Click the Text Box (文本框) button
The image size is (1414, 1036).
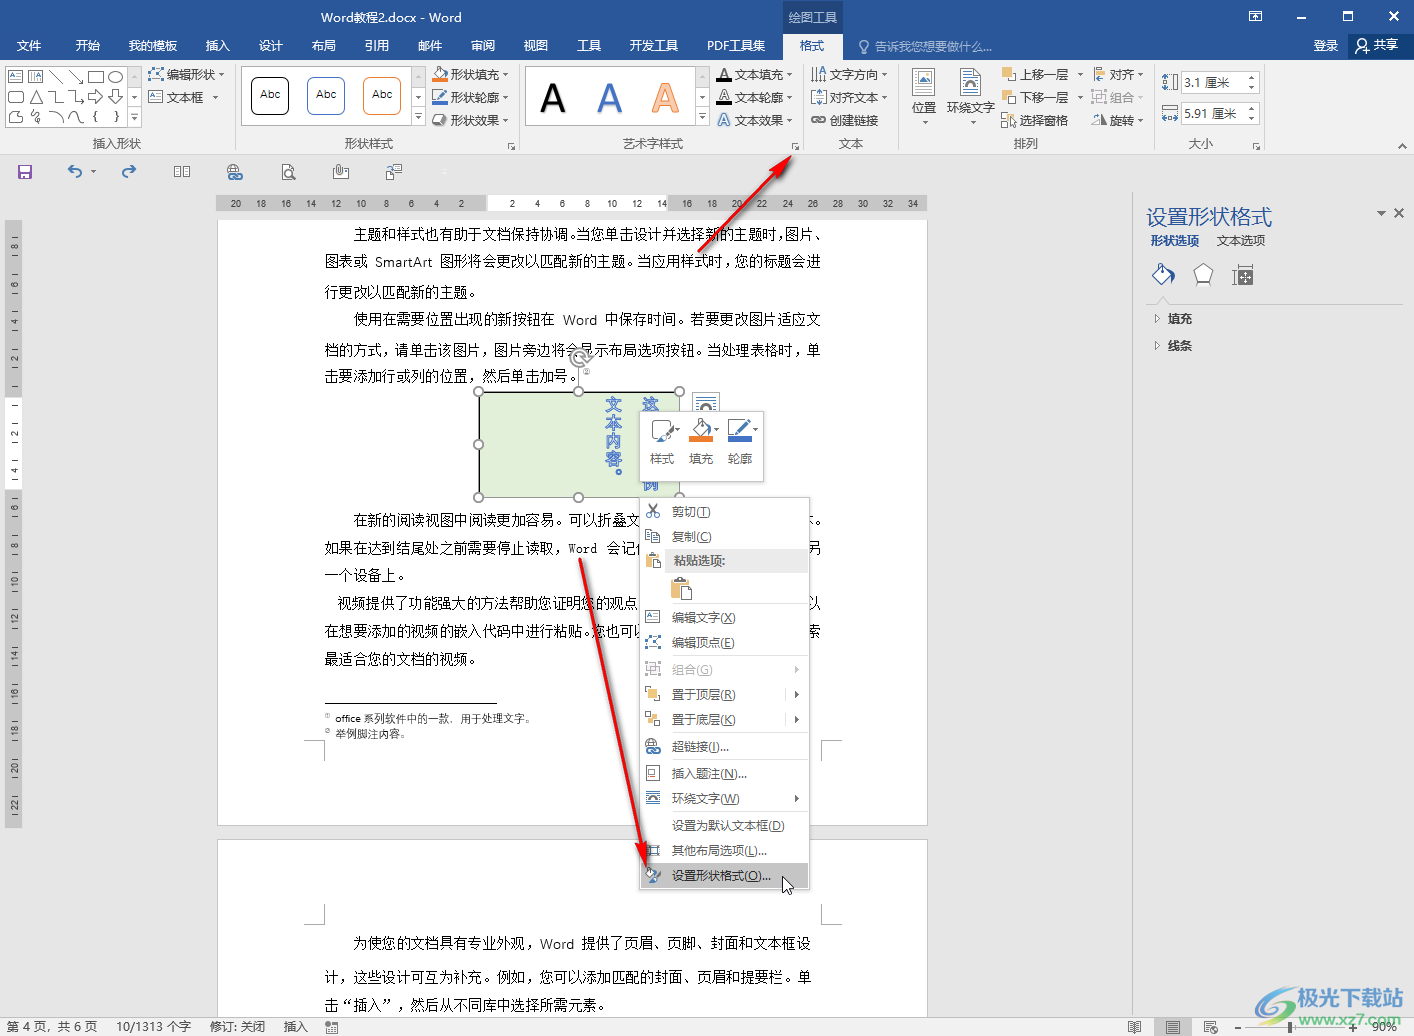[183, 97]
